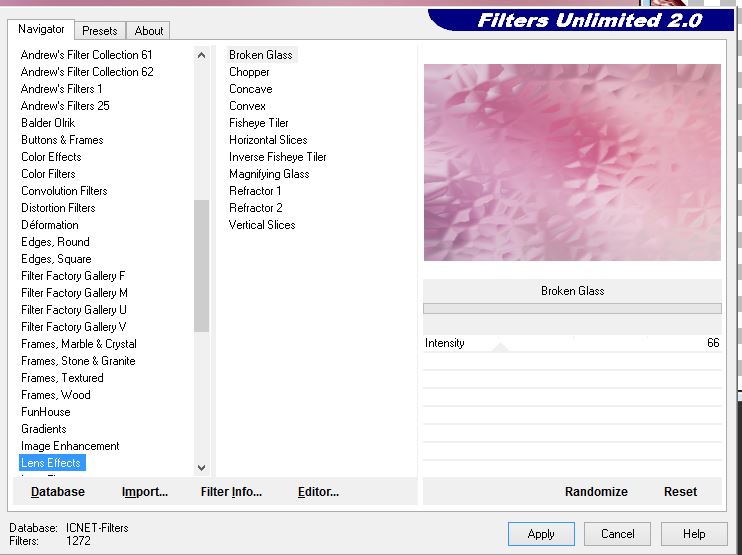This screenshot has height=555, width=742.
Task: Switch to the Presets tab
Action: pyautogui.click(x=99, y=31)
